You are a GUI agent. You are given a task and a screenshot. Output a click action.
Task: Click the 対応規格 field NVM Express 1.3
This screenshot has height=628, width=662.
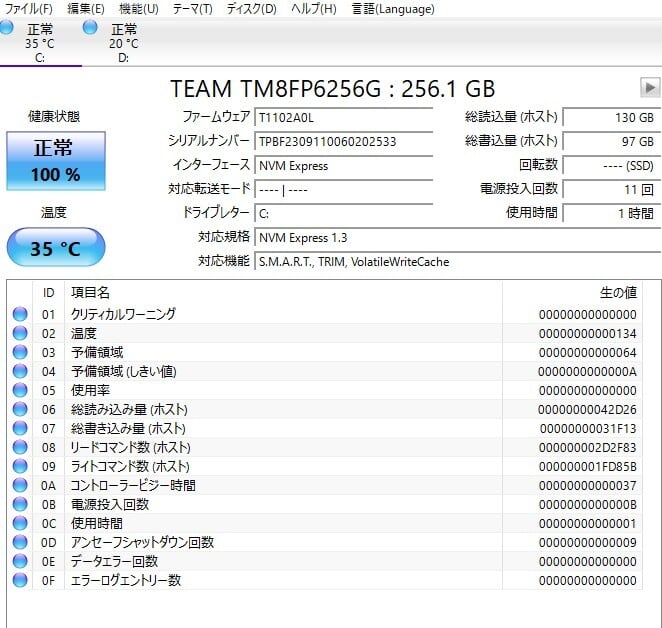click(x=458, y=238)
